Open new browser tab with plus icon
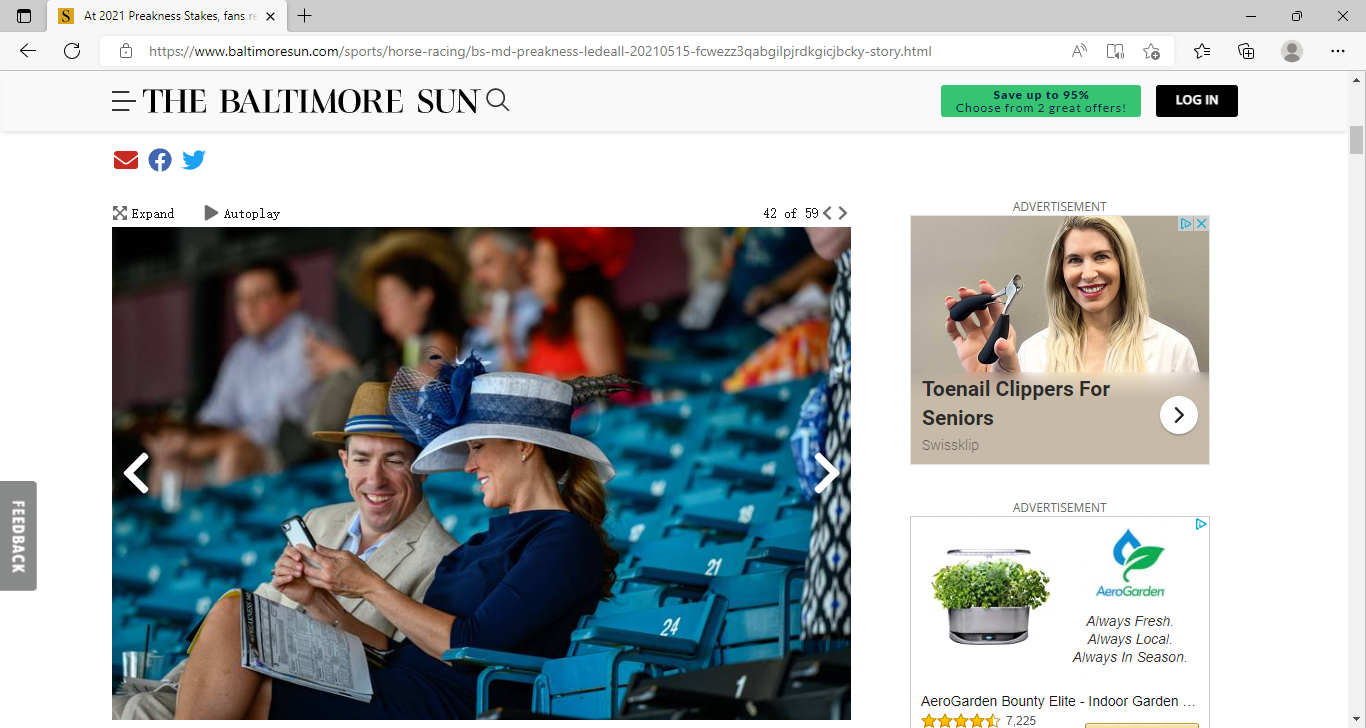Screen dimensions: 1366x728 point(305,16)
